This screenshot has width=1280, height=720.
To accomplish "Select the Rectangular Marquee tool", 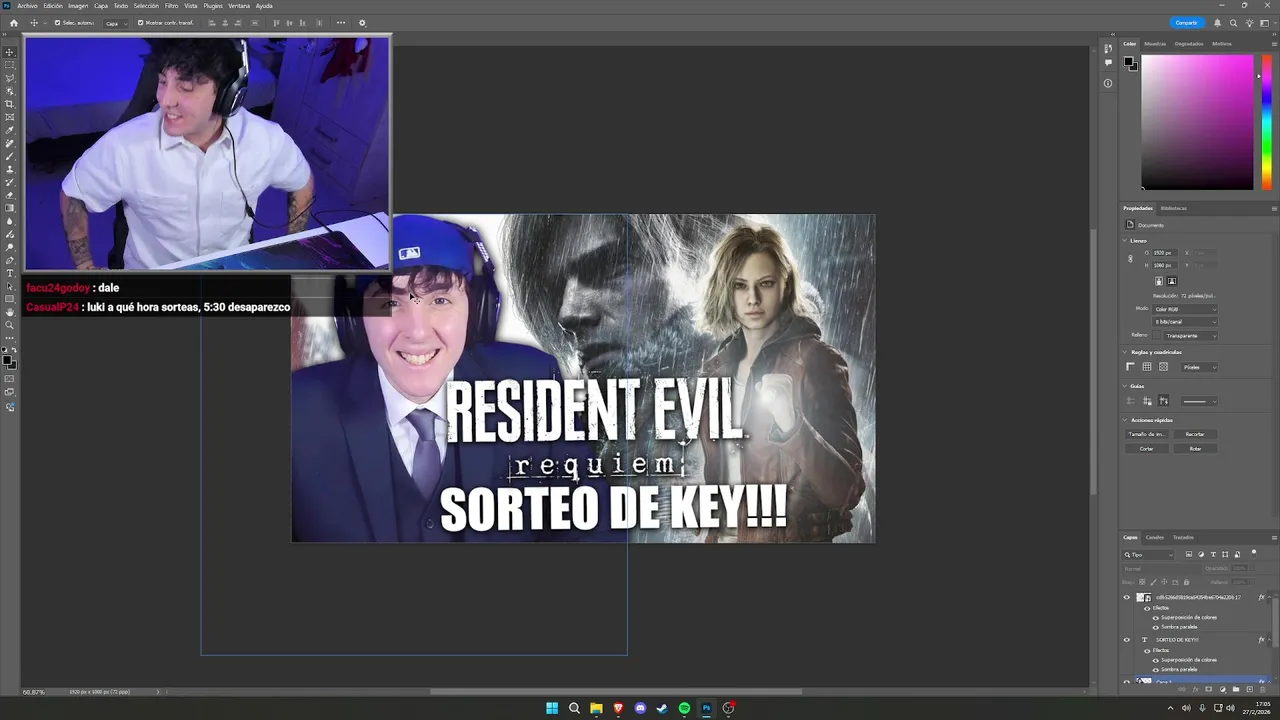I will pos(10,64).
